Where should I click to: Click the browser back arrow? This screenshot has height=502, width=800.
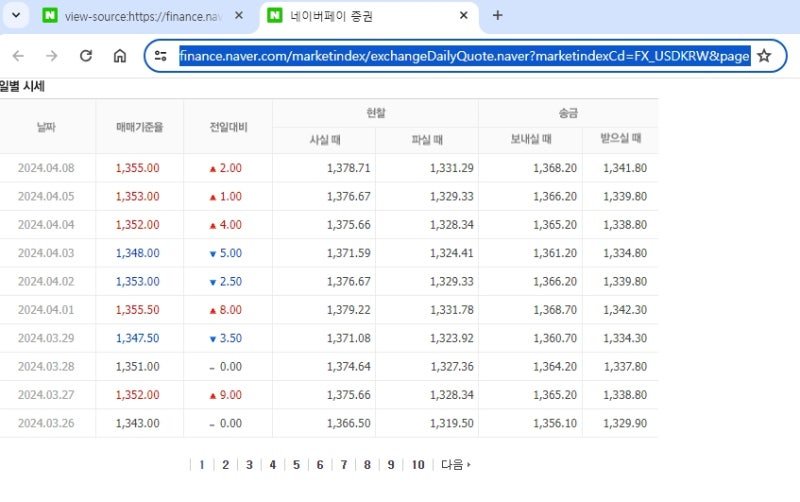18,56
